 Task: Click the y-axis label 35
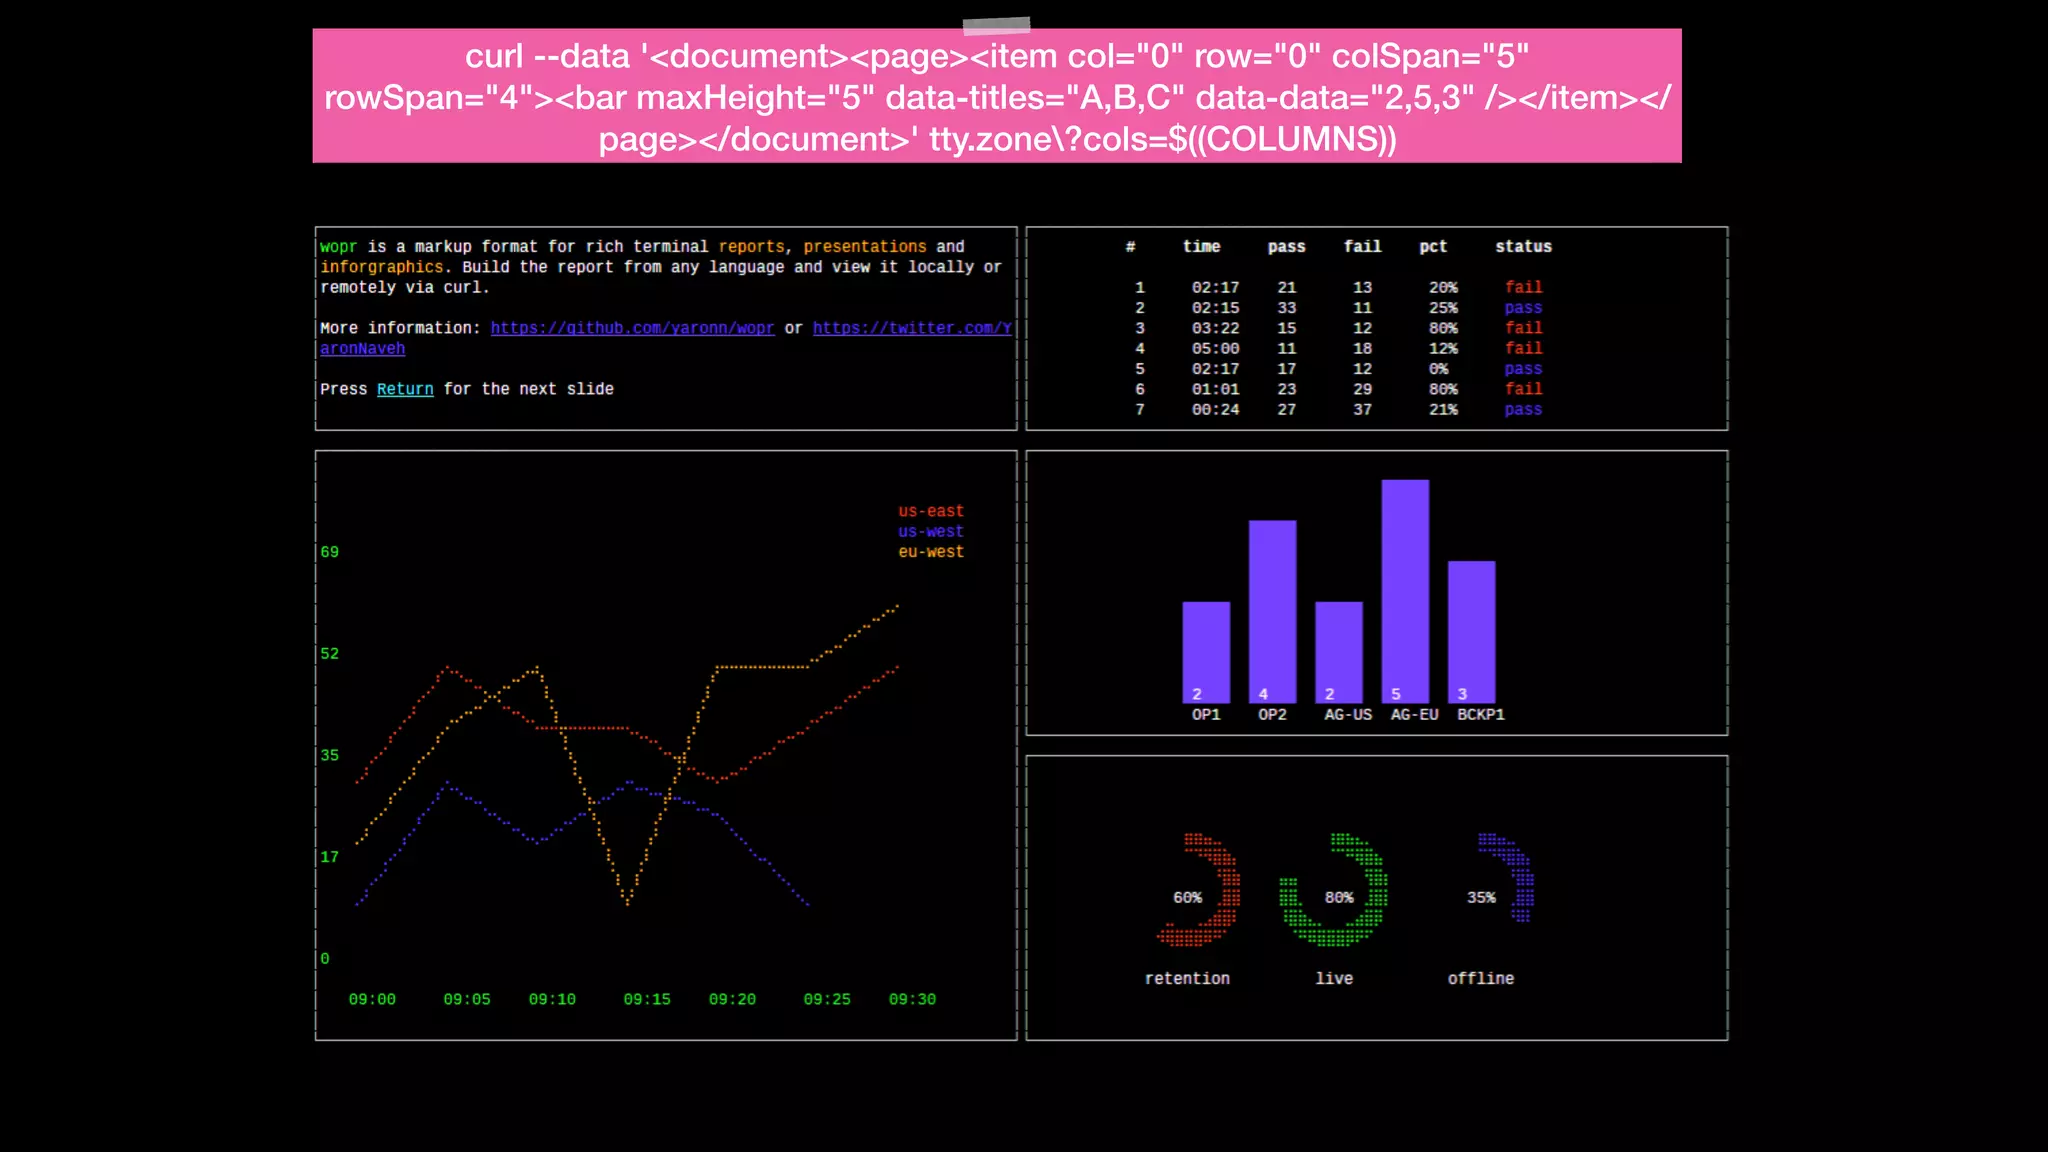tap(329, 756)
